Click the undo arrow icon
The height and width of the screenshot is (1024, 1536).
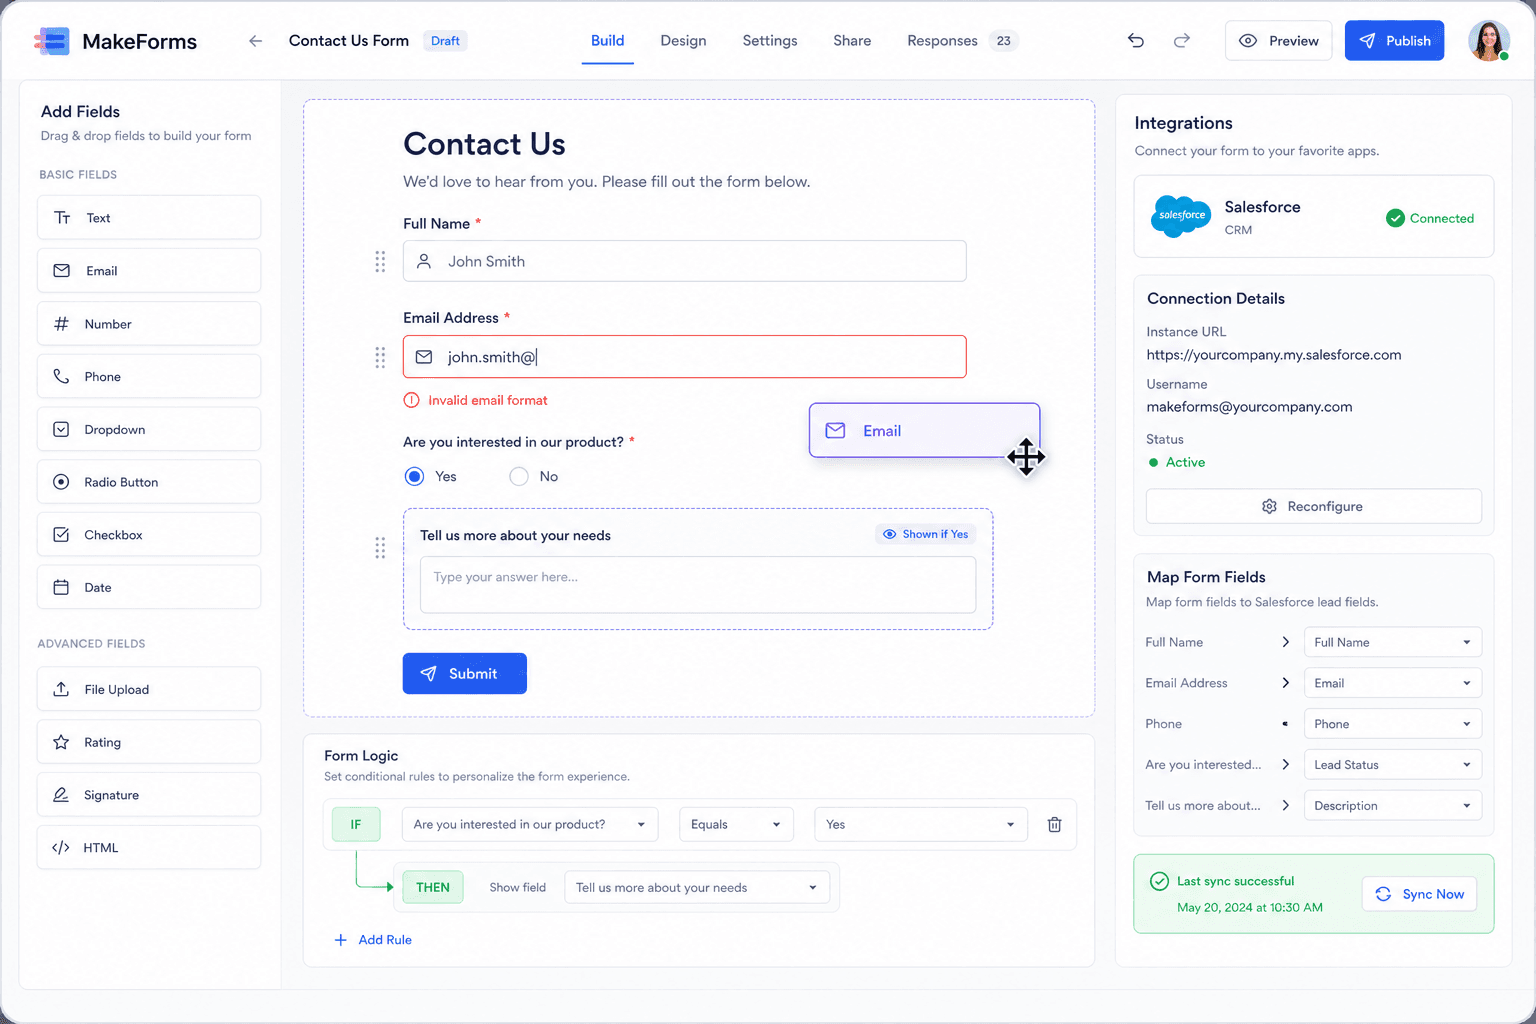point(1136,41)
